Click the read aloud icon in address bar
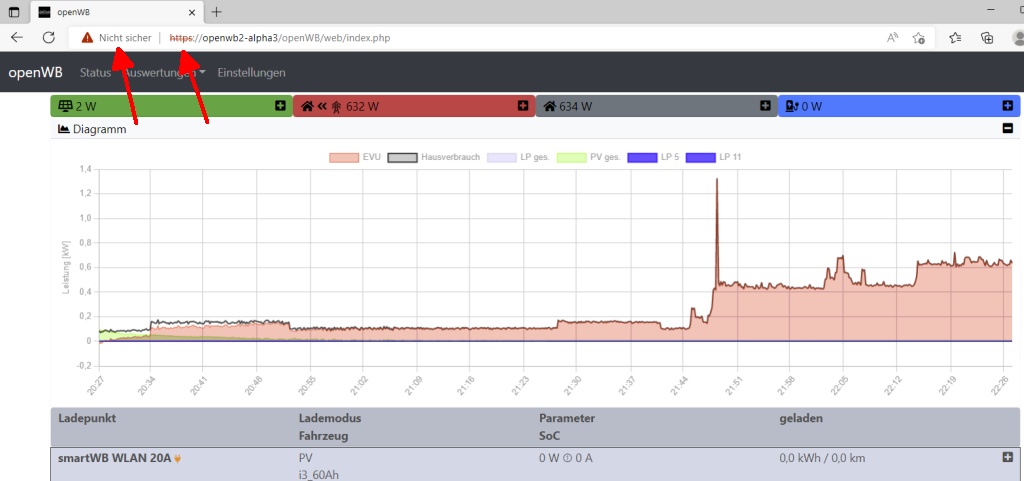Image resolution: width=1024 pixels, height=481 pixels. [892, 38]
